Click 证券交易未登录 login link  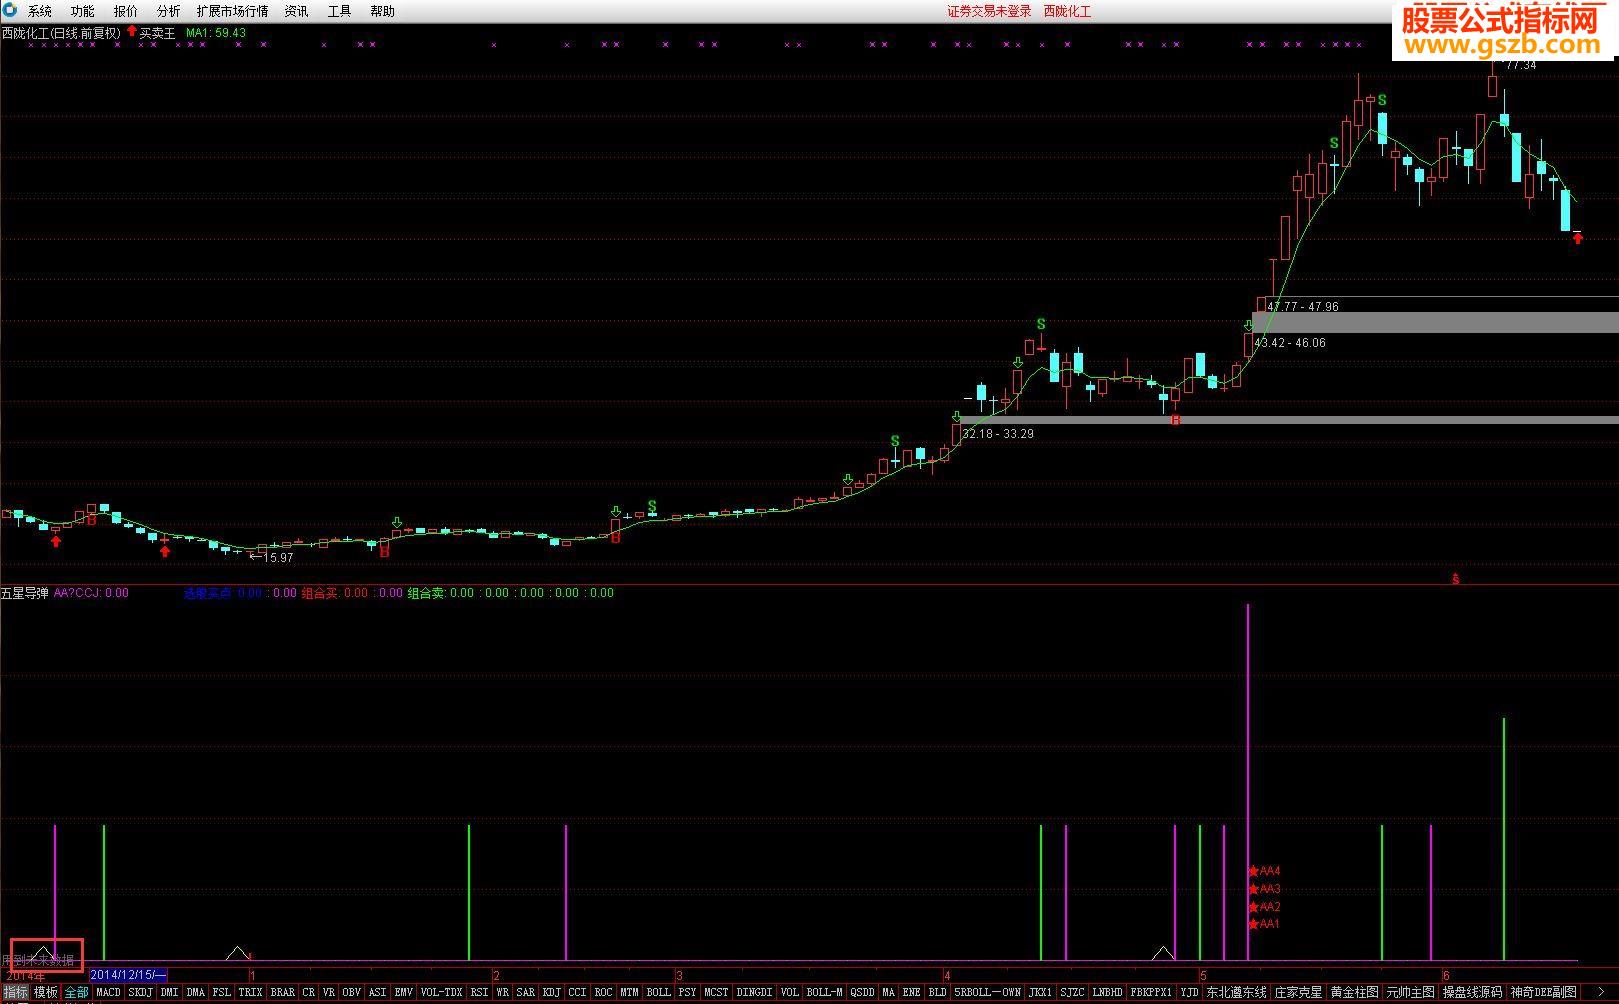[989, 11]
